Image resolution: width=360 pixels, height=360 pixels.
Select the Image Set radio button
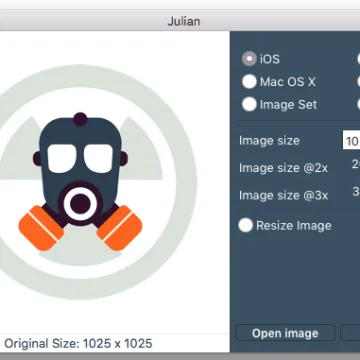249,104
